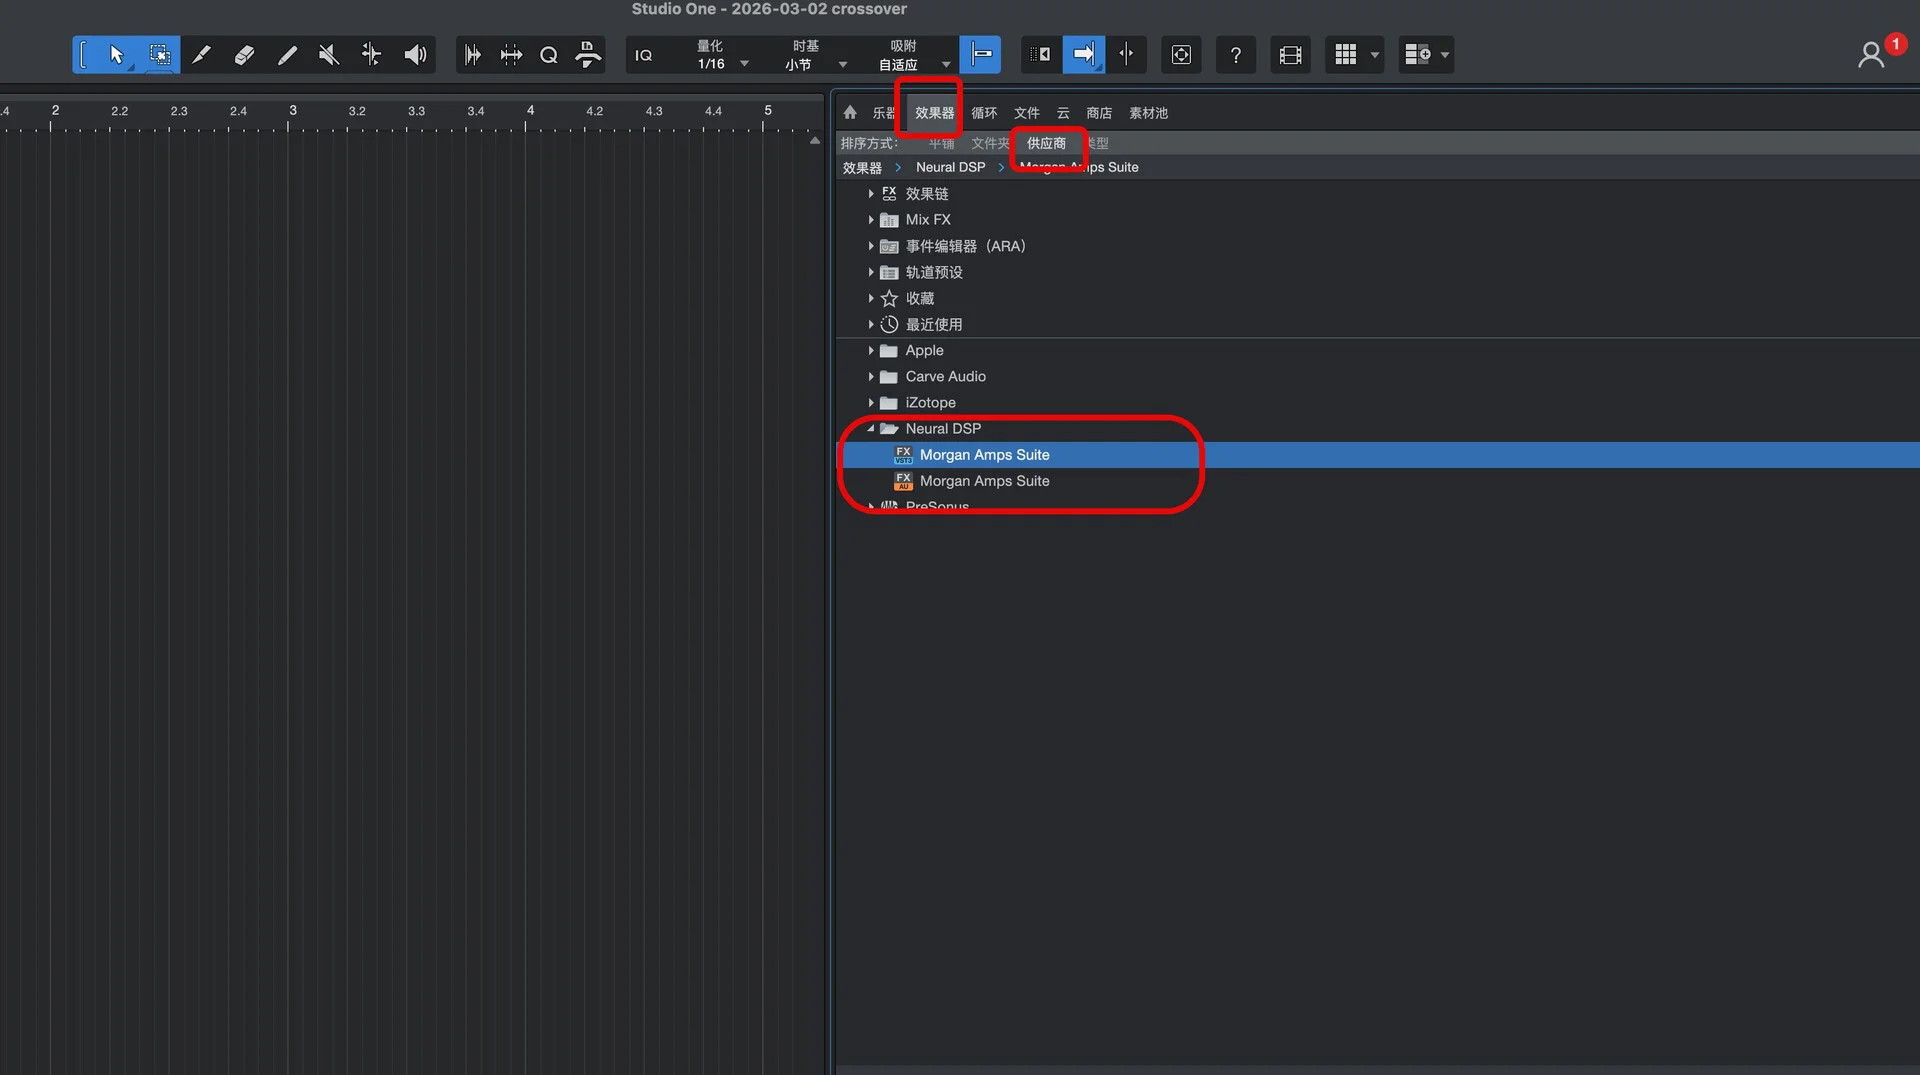Select the Split (knife) tool

[x=201, y=55]
